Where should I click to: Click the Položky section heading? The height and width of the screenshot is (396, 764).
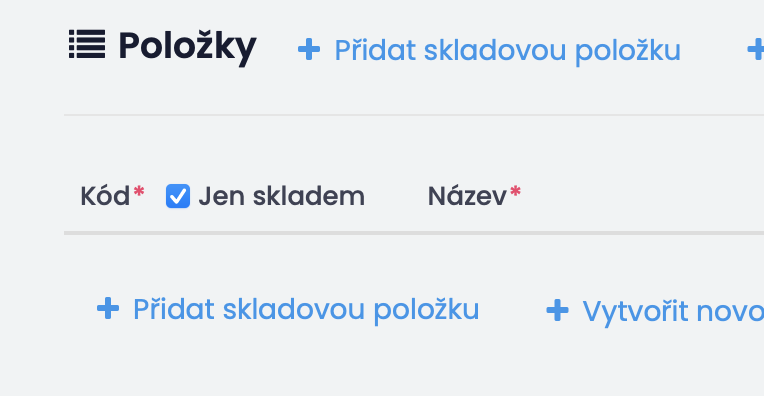tap(188, 47)
